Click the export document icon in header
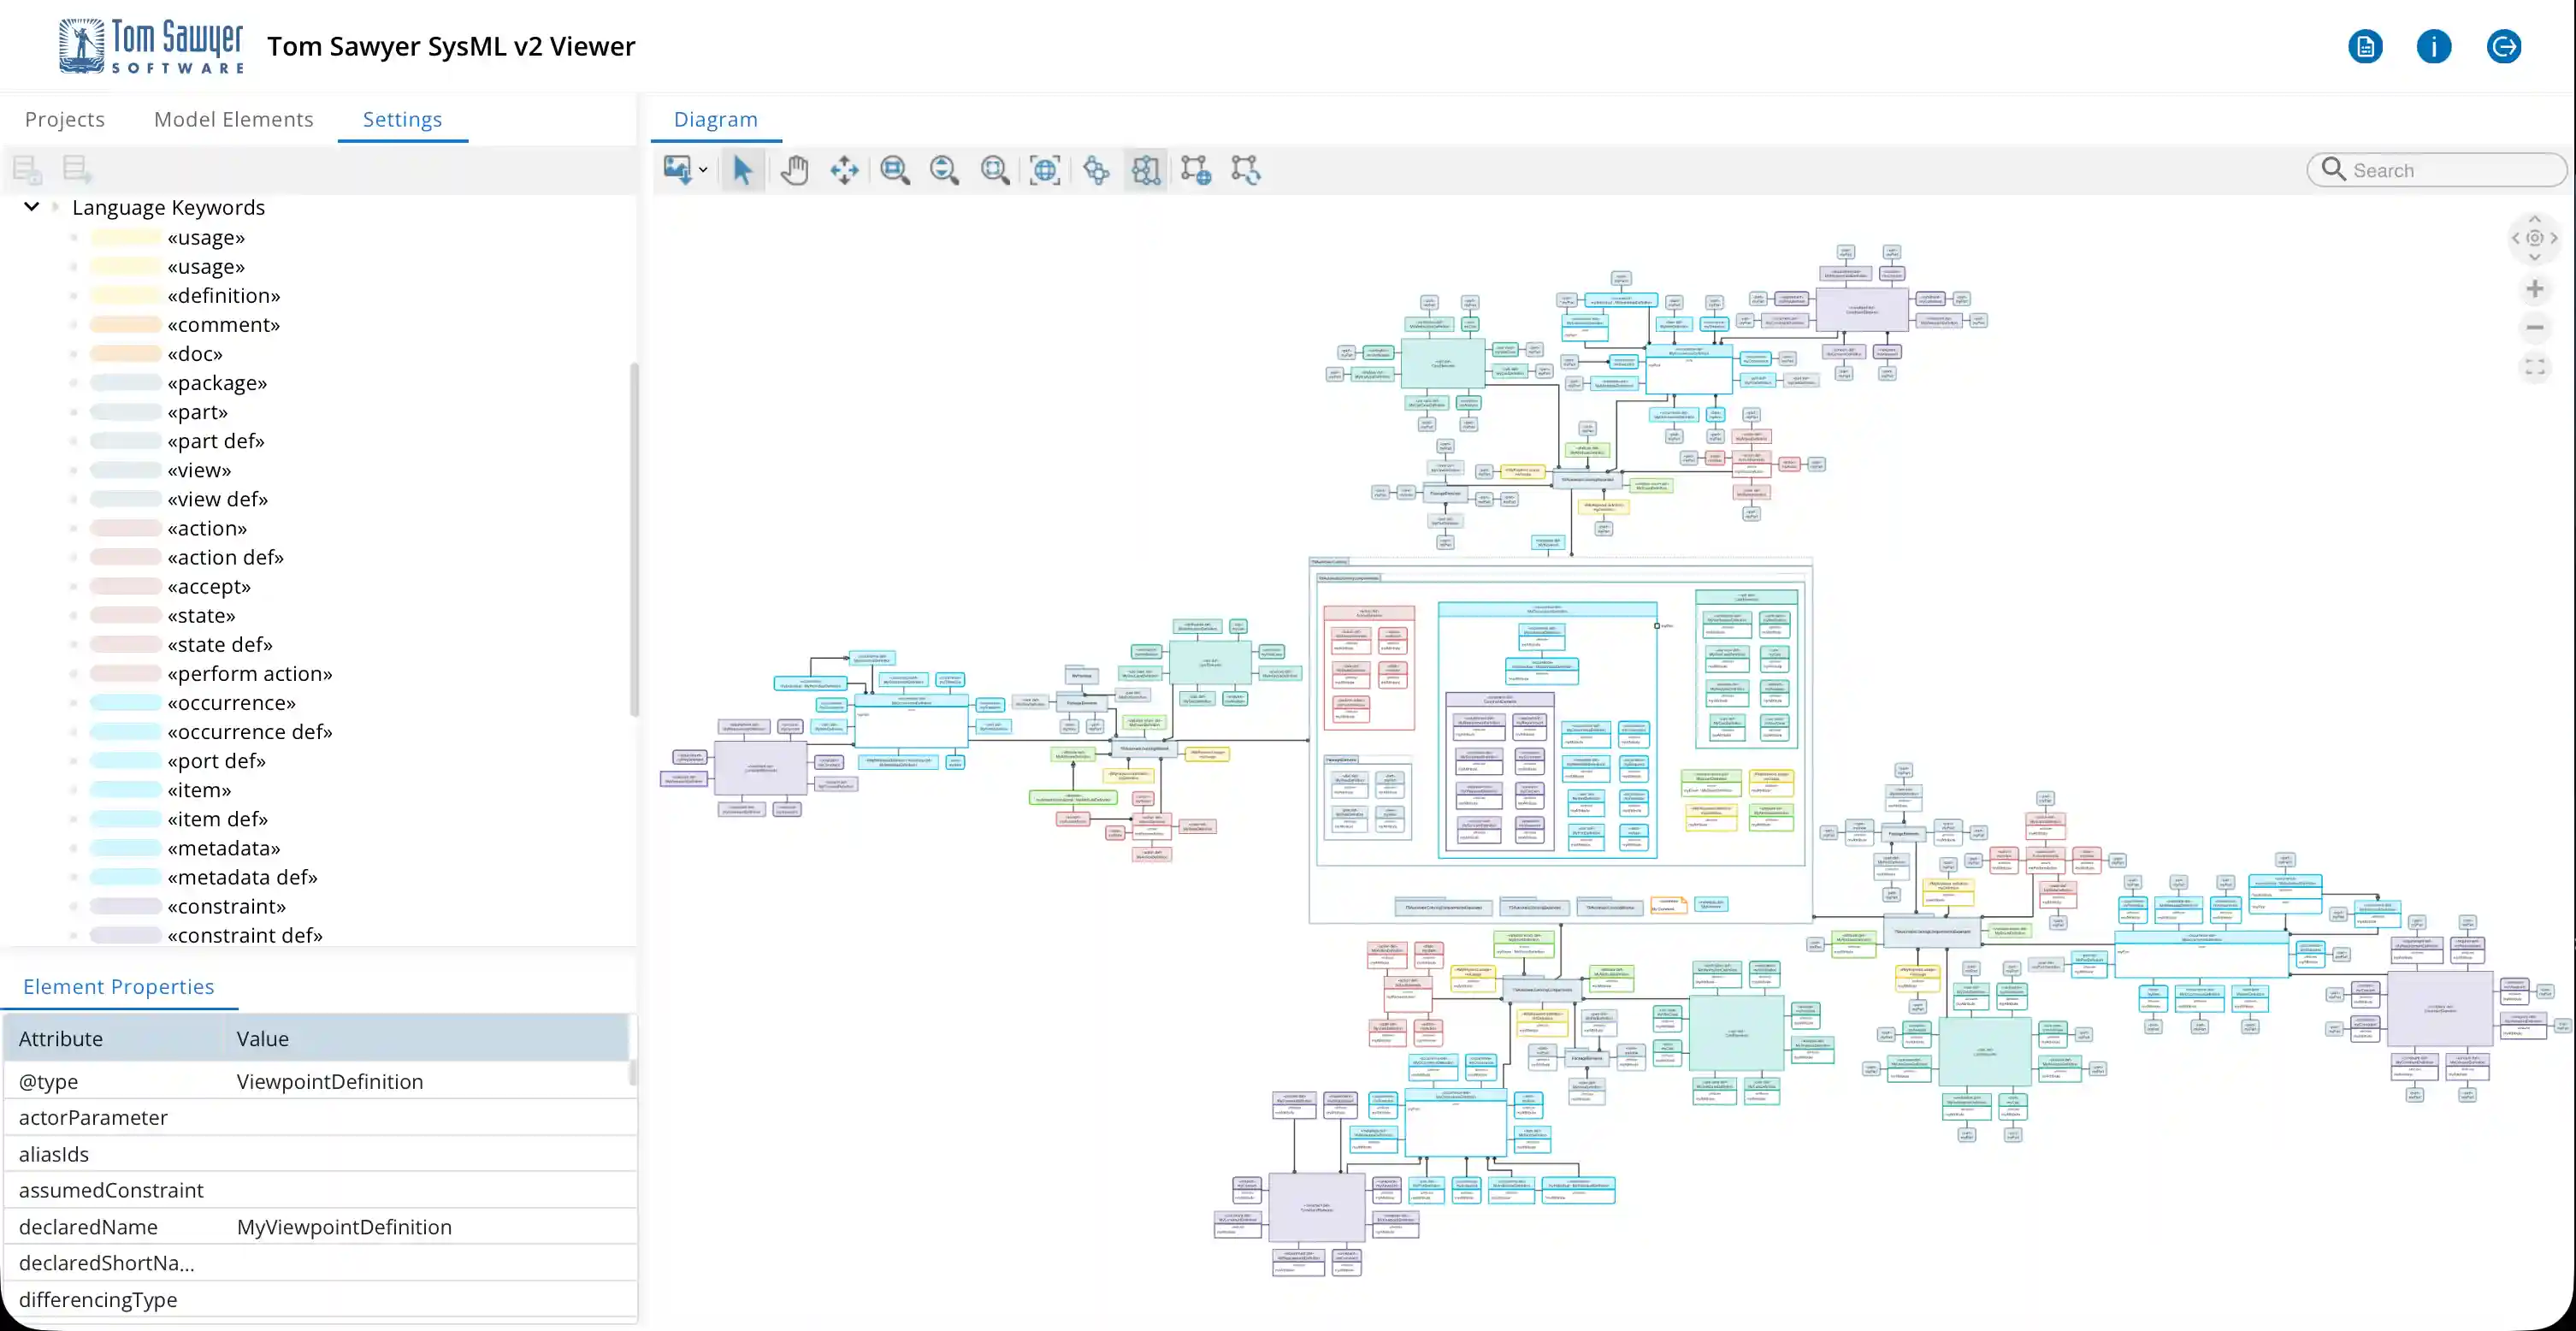 (x=2365, y=46)
